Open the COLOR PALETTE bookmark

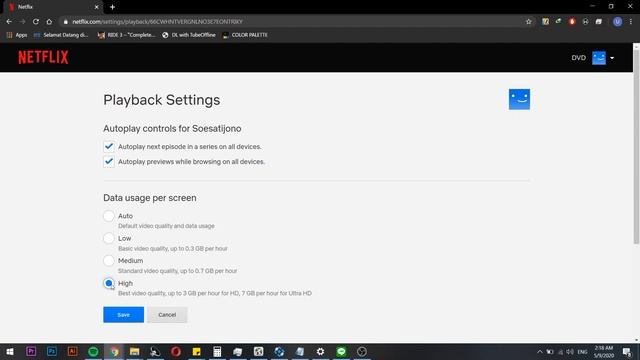(x=245, y=35)
